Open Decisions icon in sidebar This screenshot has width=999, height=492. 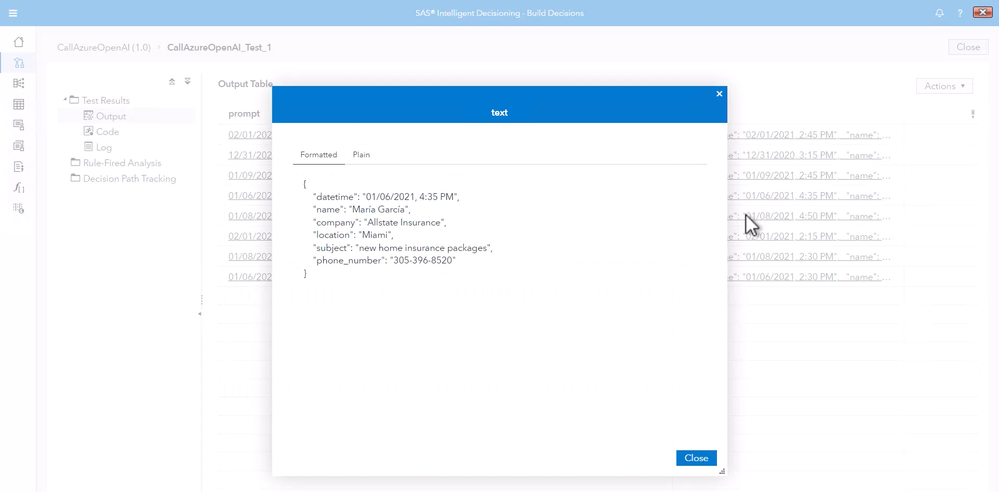tap(18, 62)
